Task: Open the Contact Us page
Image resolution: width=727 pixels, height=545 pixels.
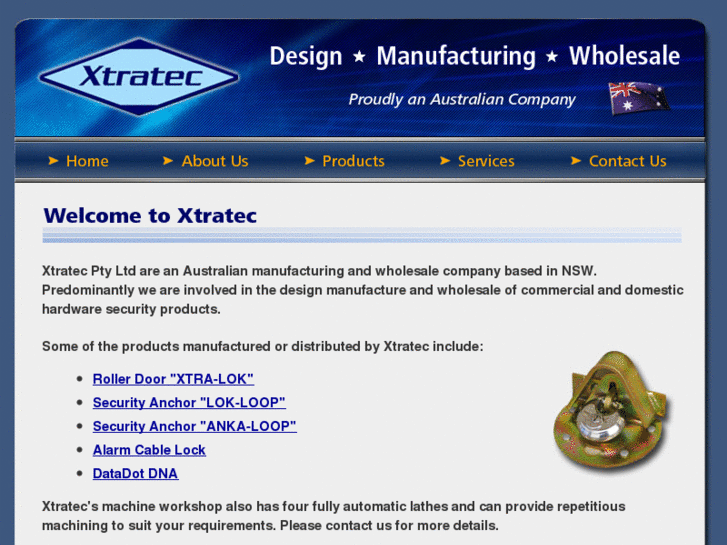Action: pos(627,161)
